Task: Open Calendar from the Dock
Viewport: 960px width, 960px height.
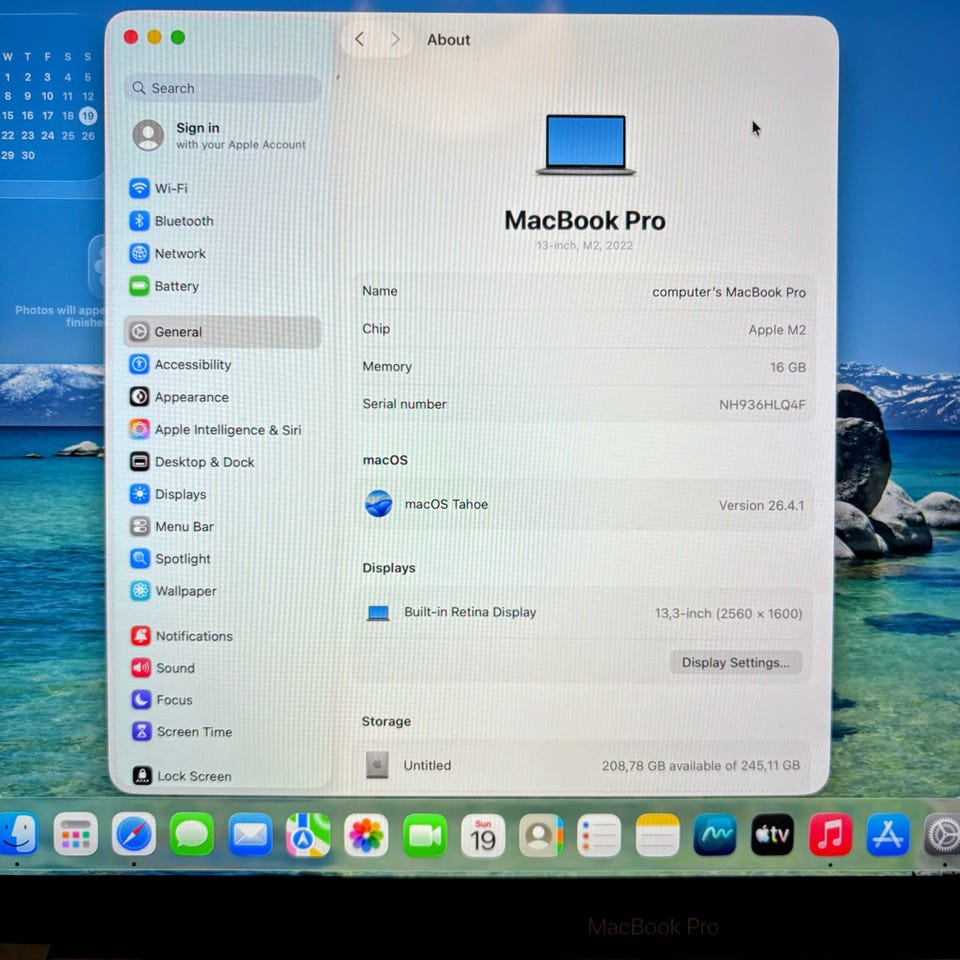Action: (482, 836)
